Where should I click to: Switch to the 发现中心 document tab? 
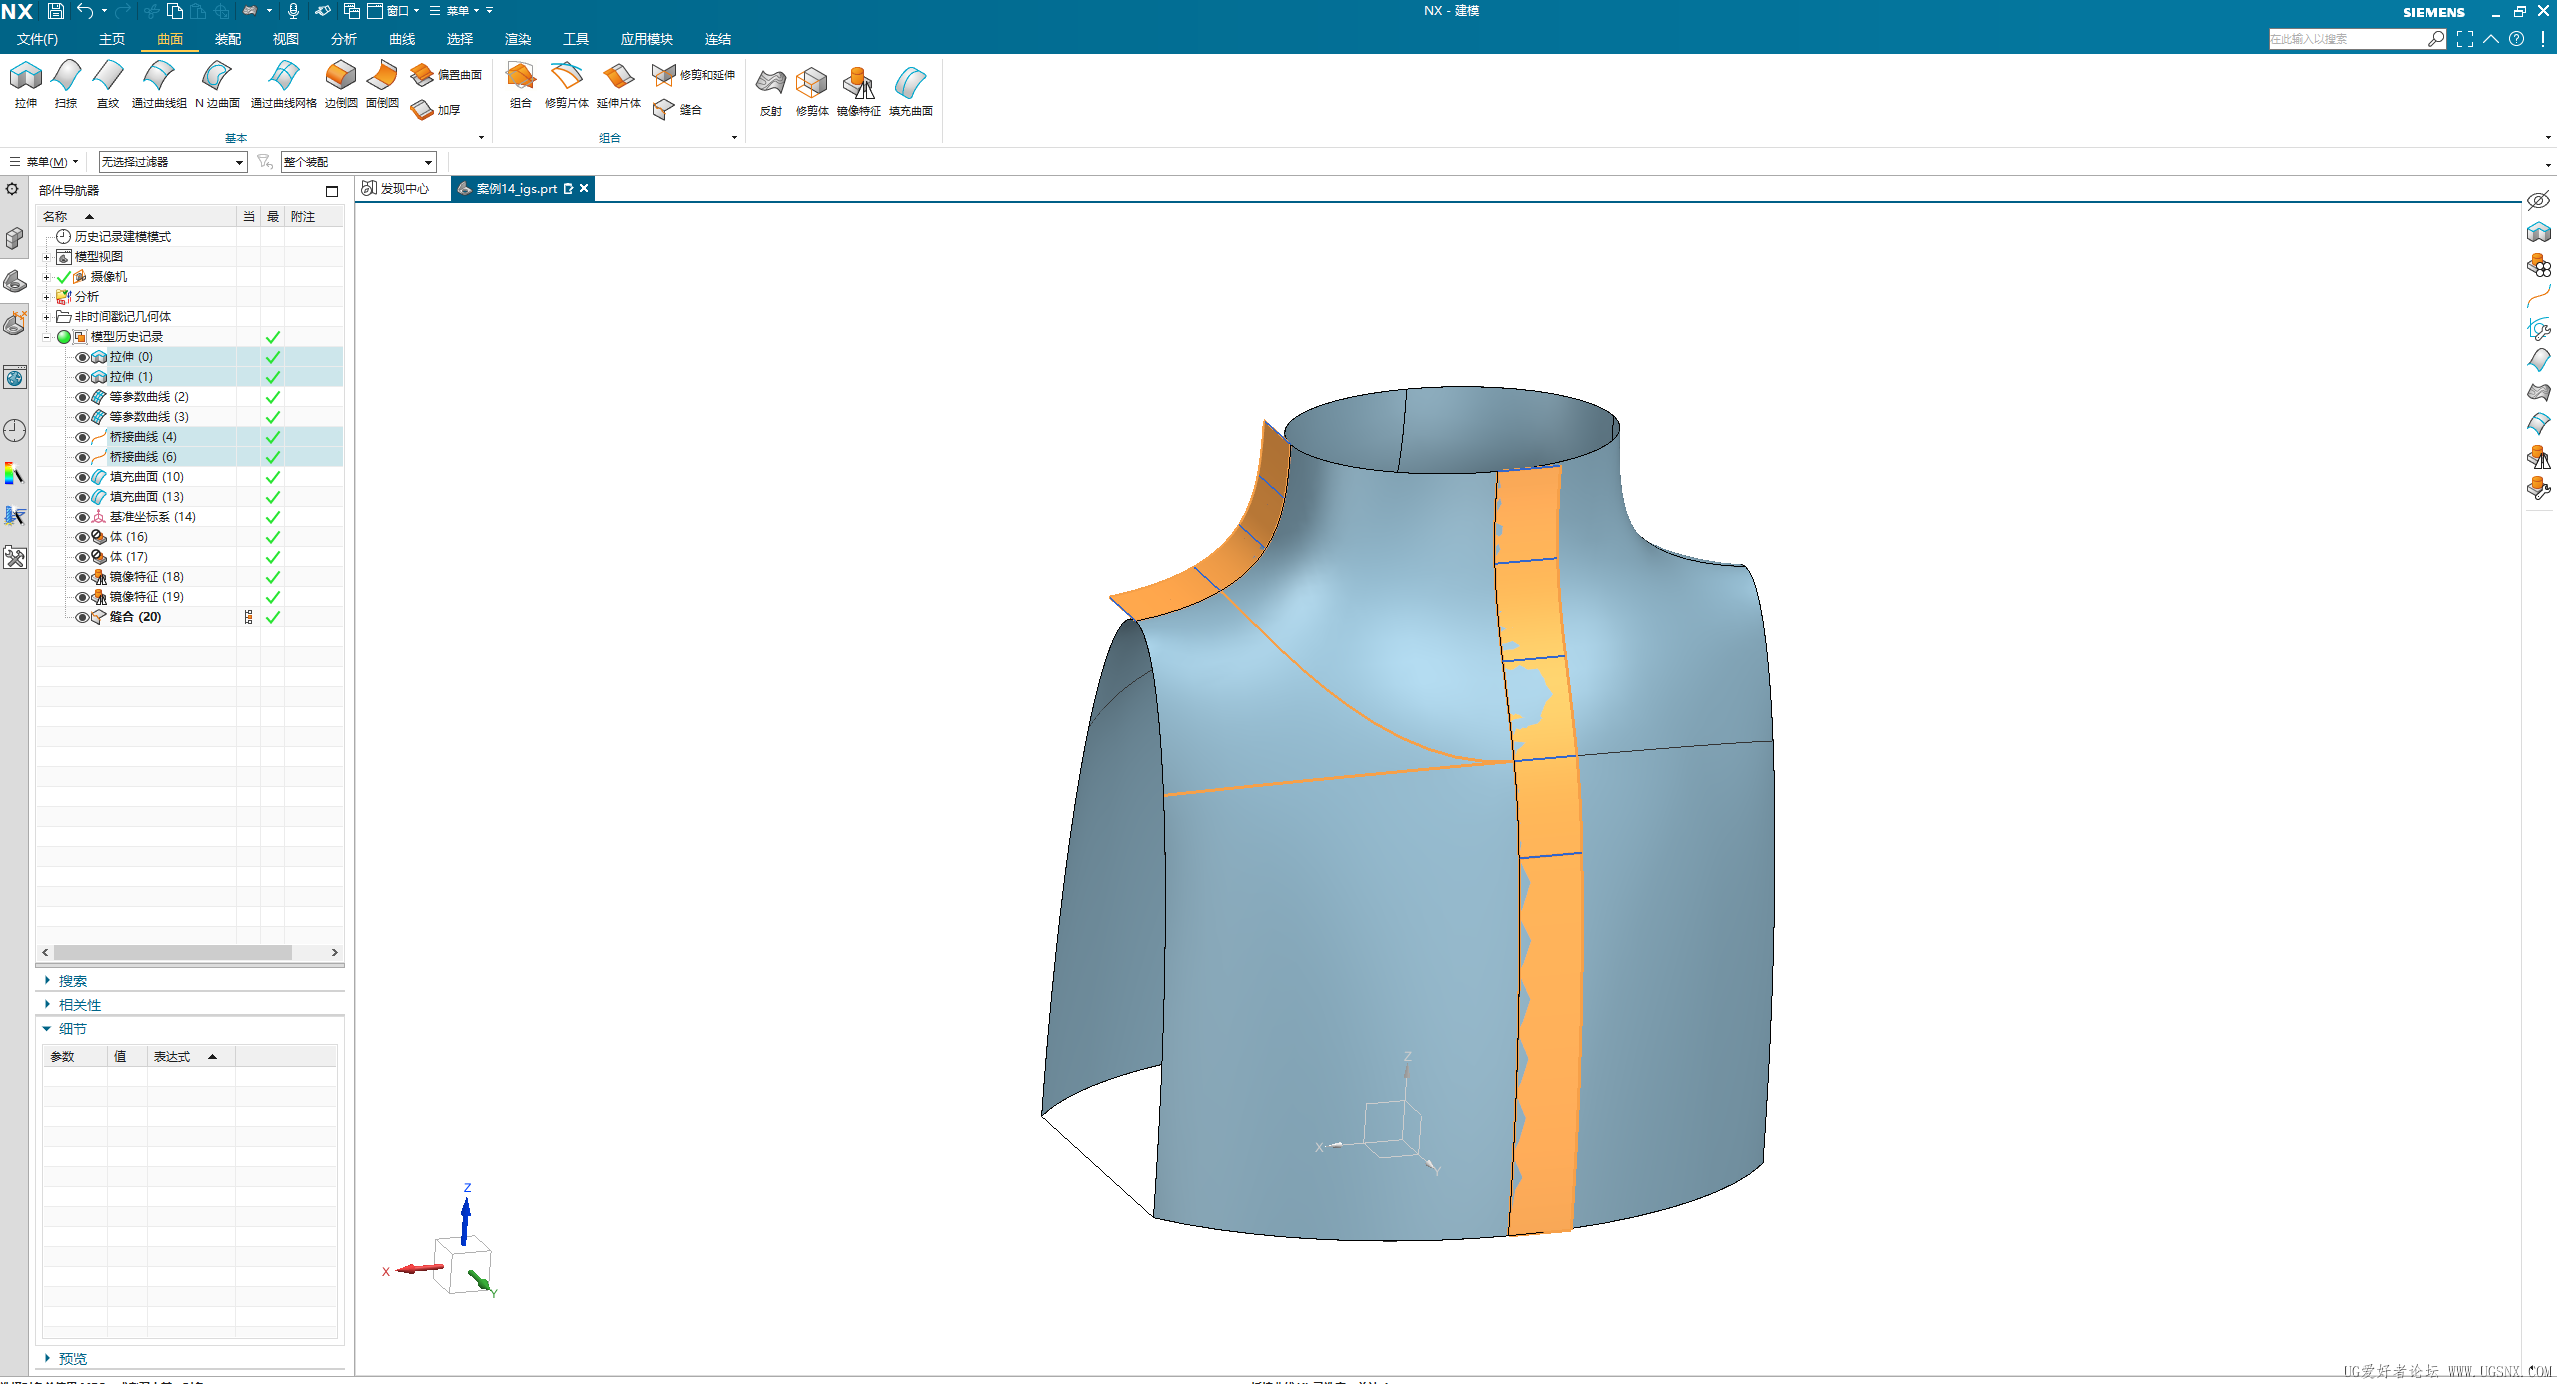[396, 189]
